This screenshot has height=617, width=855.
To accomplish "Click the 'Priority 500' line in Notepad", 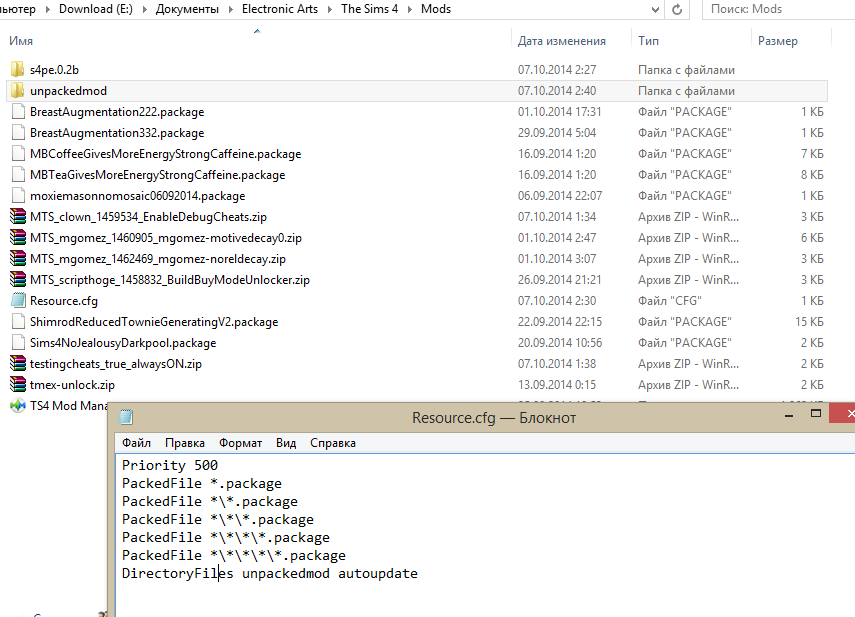I will (170, 465).
